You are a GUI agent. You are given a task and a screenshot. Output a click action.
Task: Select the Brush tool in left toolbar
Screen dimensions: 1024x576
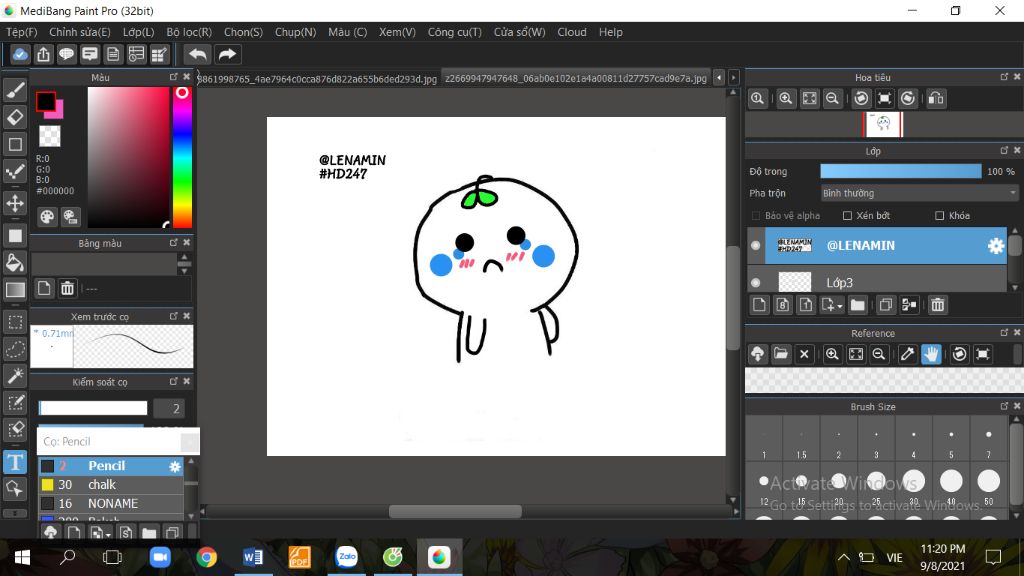click(x=15, y=90)
